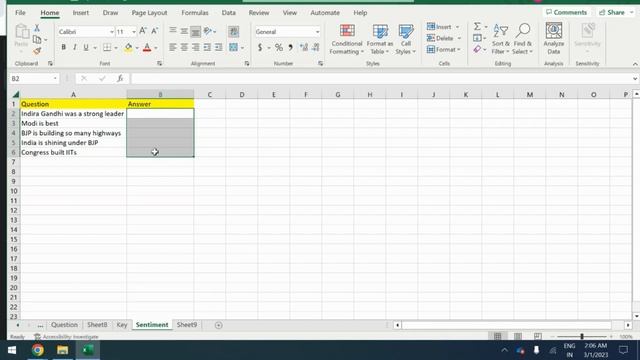This screenshot has width=640, height=360.
Task: Toggle Underline formatting
Action: click(86, 48)
